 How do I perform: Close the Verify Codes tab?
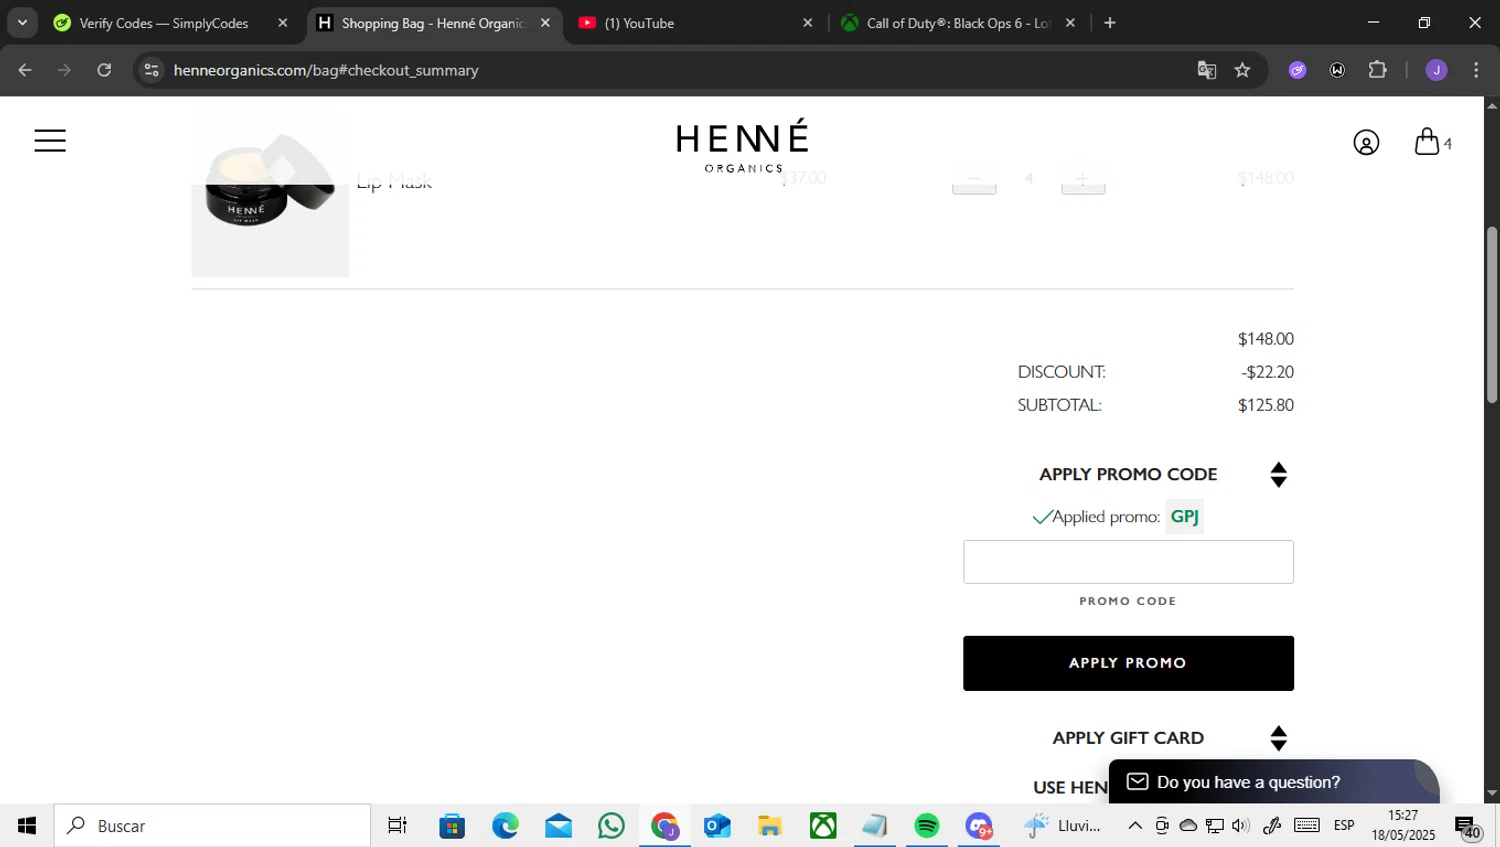click(x=283, y=23)
